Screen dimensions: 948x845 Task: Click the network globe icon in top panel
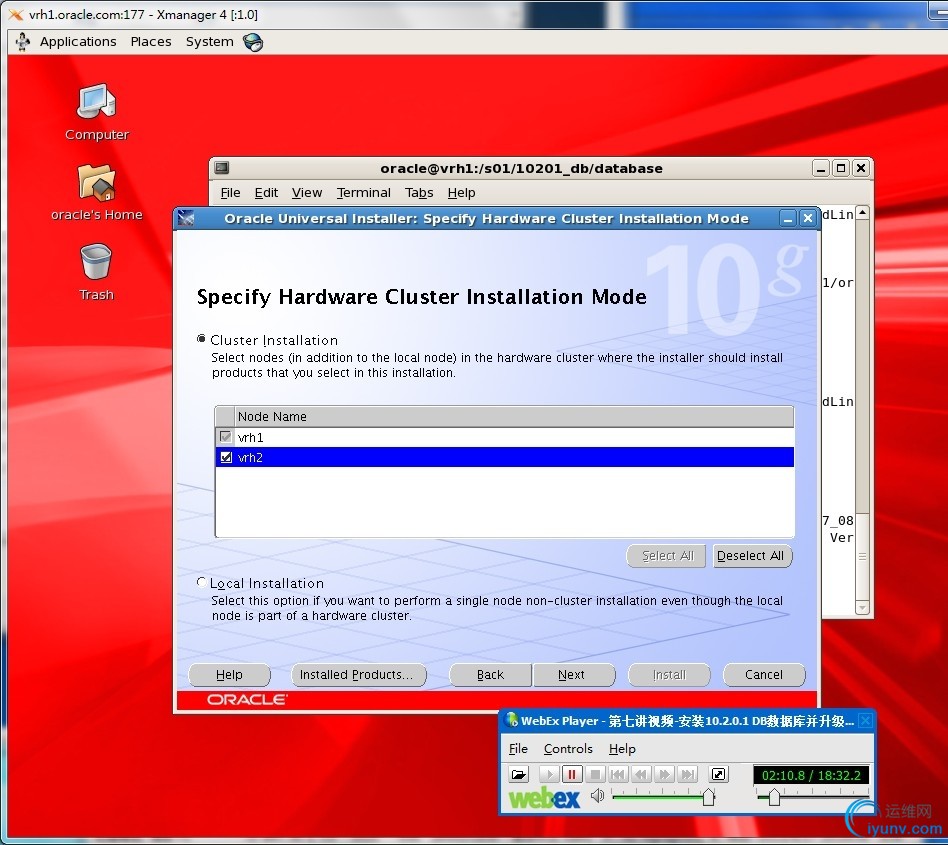253,42
